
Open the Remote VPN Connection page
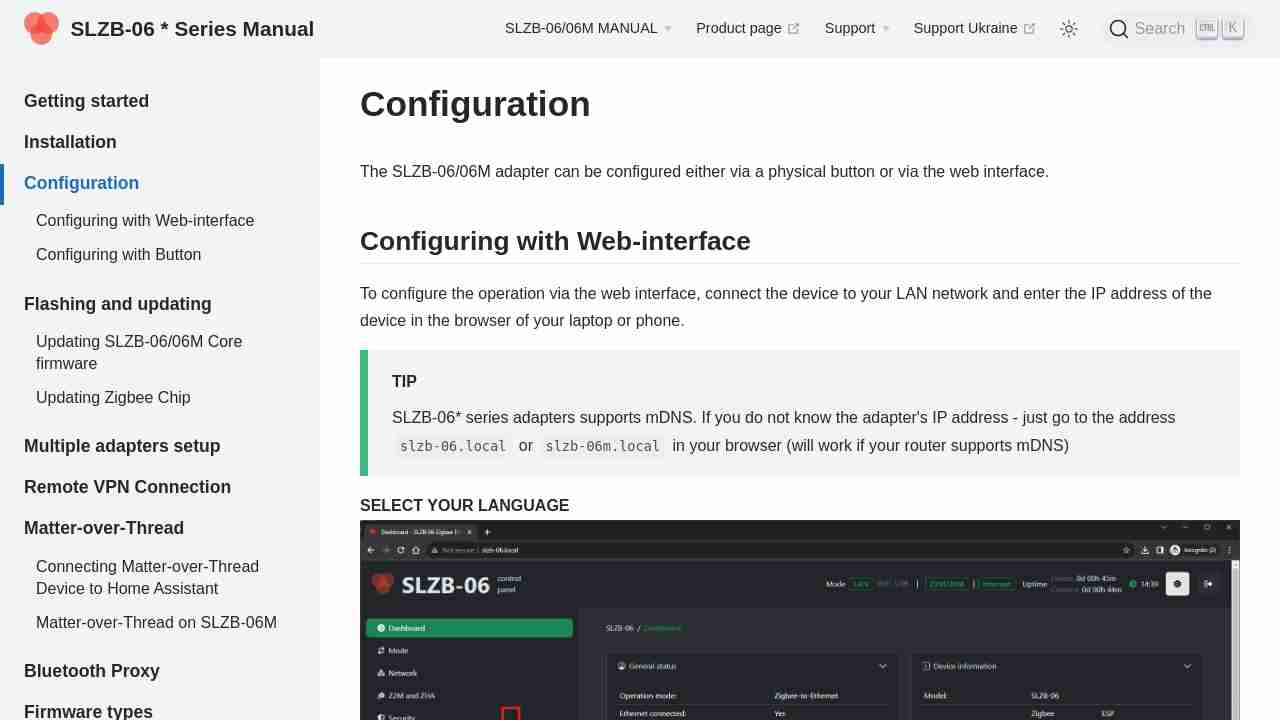tap(127, 487)
